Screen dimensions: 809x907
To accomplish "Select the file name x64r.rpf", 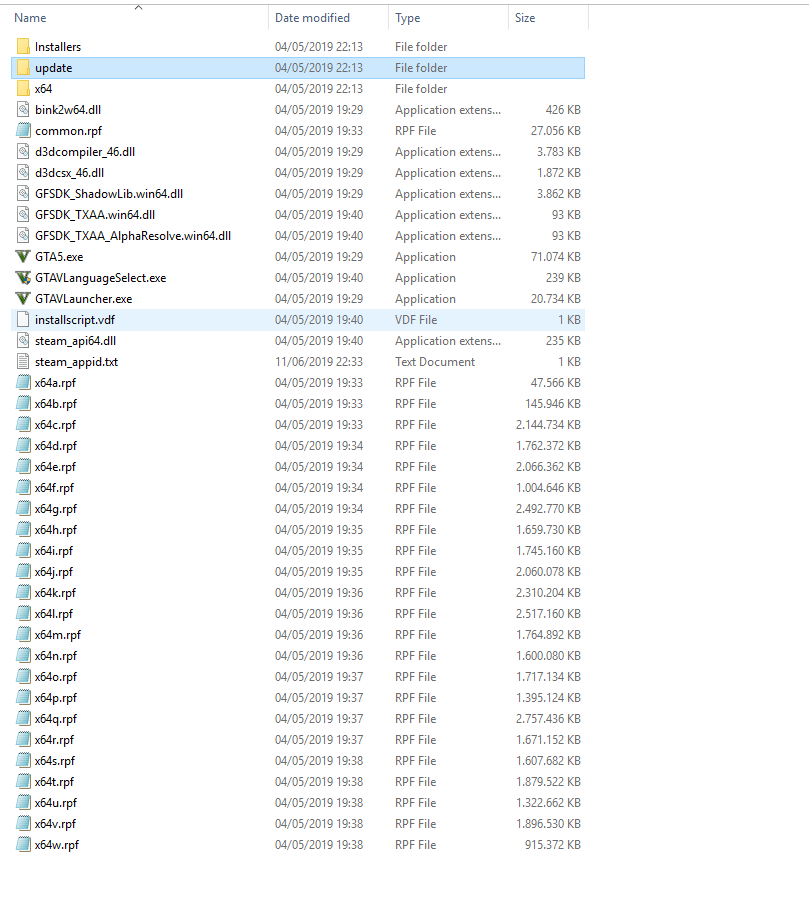I will (54, 740).
